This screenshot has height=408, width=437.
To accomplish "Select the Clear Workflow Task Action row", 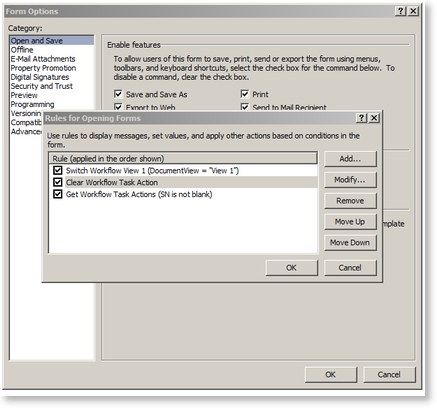I will click(x=183, y=182).
